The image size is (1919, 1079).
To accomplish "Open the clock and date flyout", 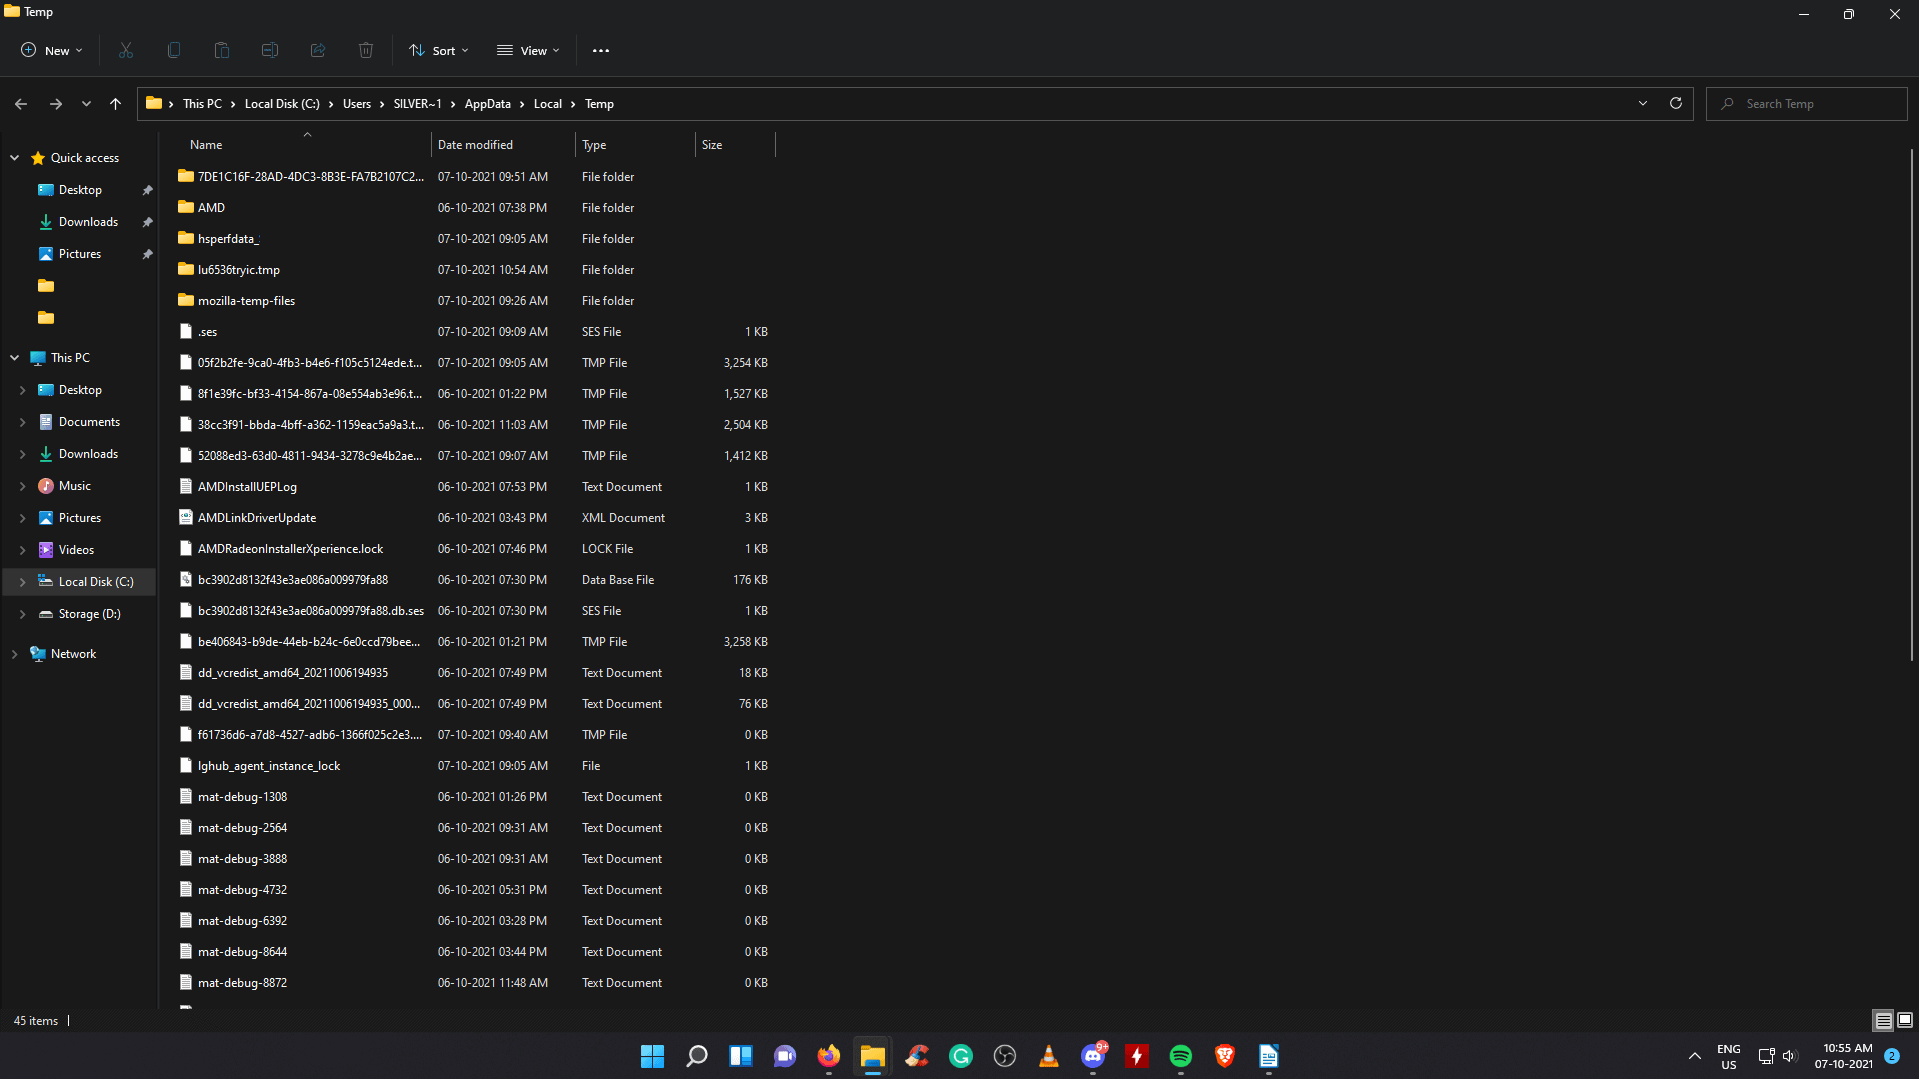I will point(1844,1056).
